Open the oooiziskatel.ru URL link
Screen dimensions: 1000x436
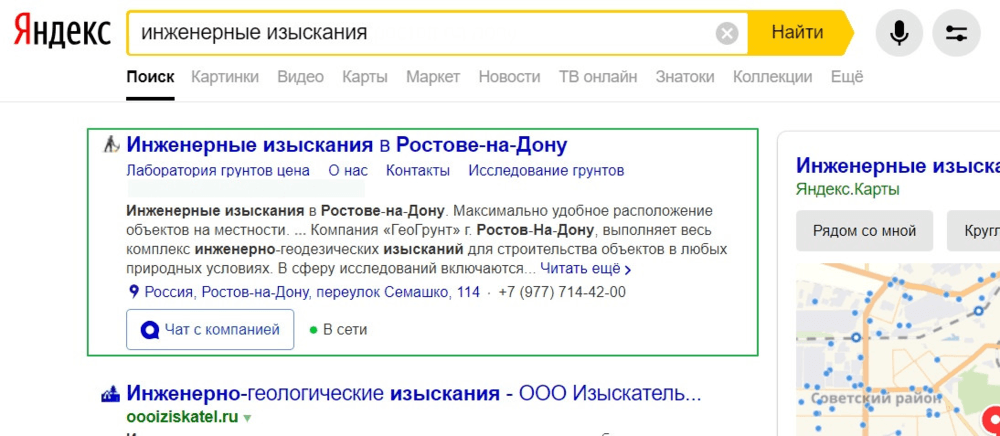point(182,418)
